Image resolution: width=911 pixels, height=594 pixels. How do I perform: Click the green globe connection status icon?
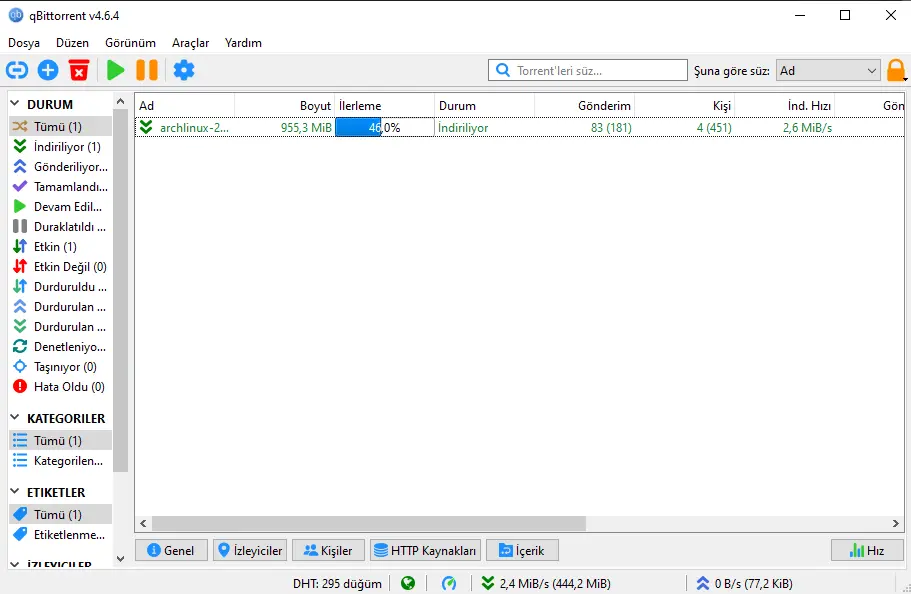tap(408, 583)
